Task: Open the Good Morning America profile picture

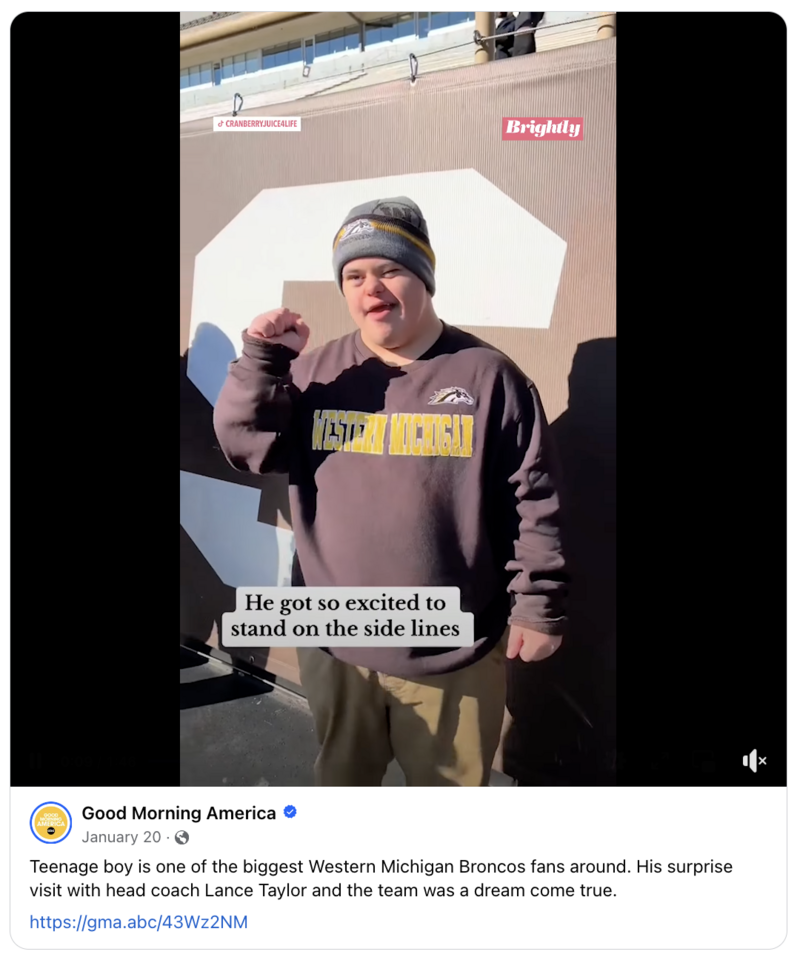Action: pos(51,823)
